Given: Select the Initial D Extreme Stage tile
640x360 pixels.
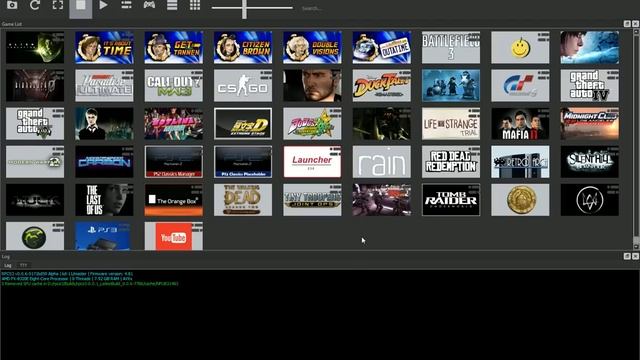Looking at the screenshot, I should (243, 124).
